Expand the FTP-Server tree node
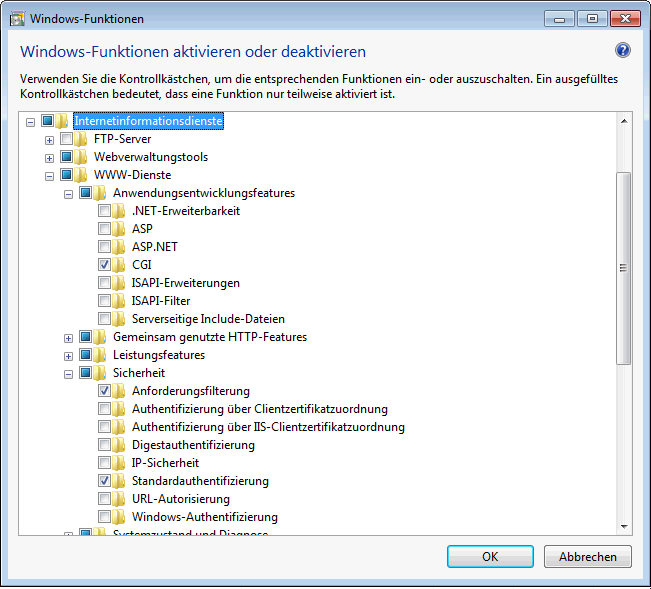The height and width of the screenshot is (589, 651). click(49, 139)
